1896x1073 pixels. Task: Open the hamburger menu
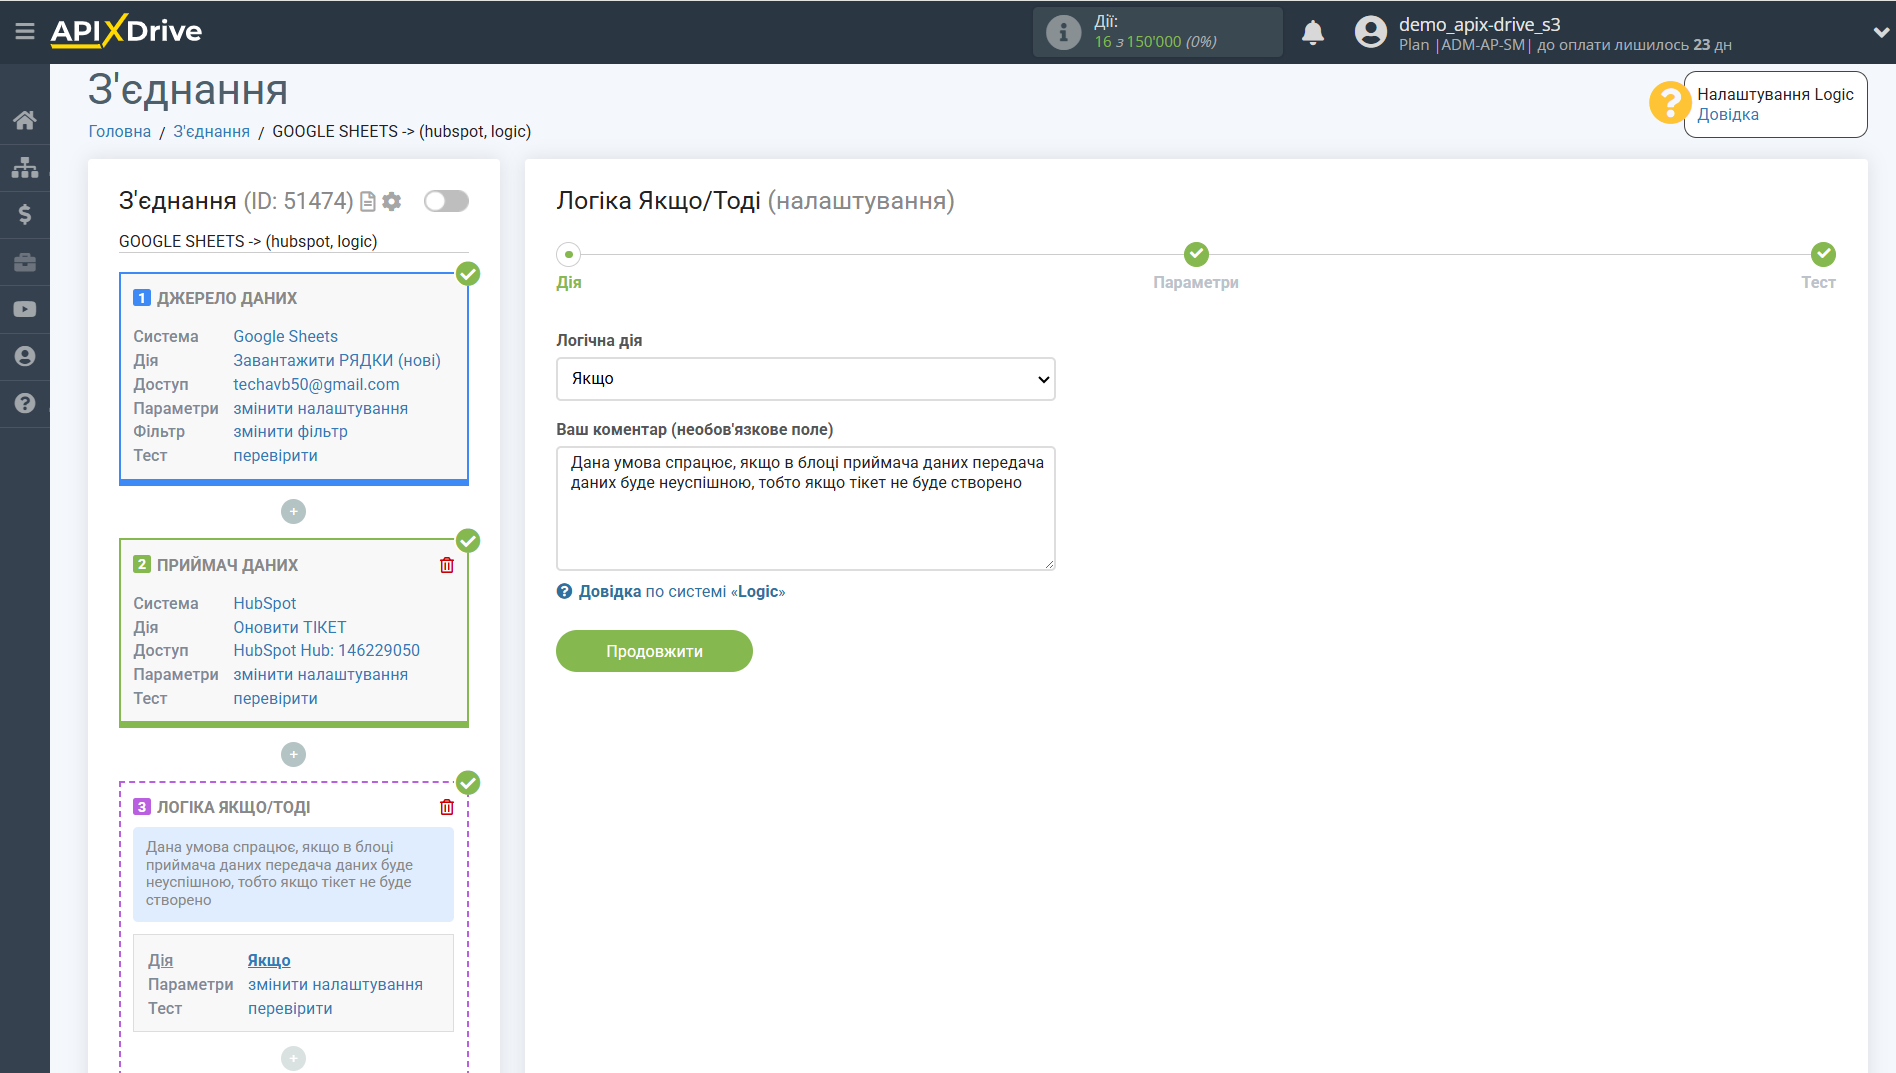[25, 32]
